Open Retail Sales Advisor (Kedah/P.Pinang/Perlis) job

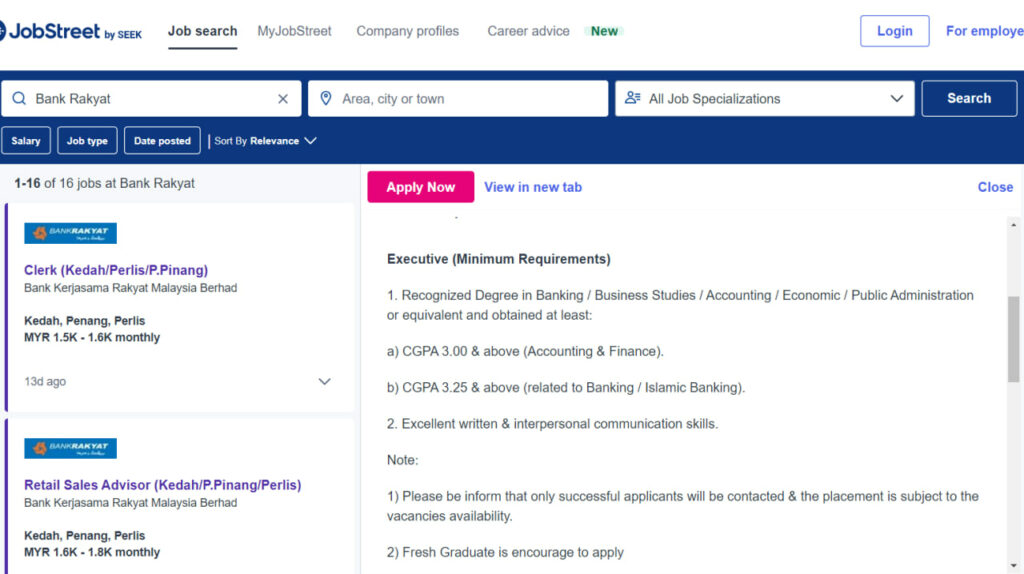pos(163,485)
